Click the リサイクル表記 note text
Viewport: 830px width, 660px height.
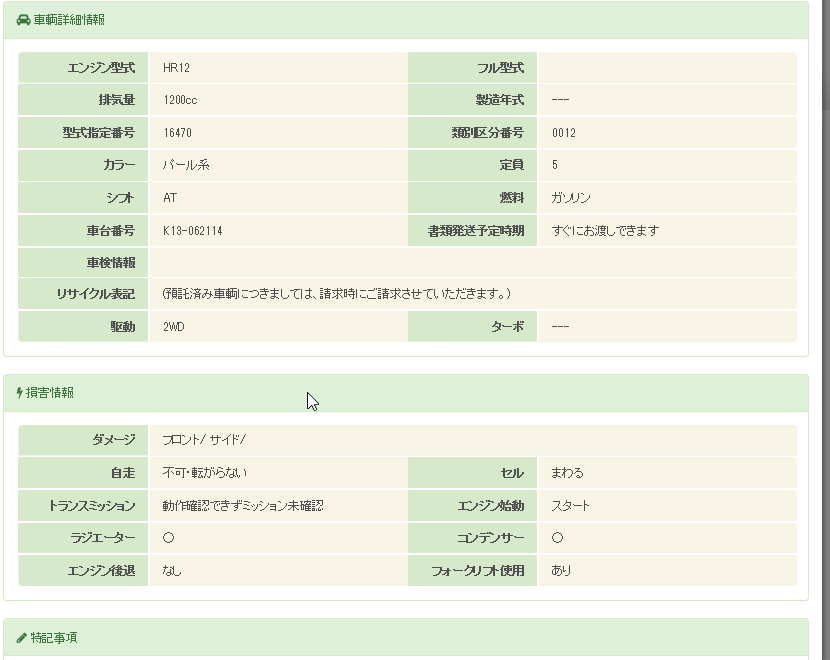(x=337, y=294)
